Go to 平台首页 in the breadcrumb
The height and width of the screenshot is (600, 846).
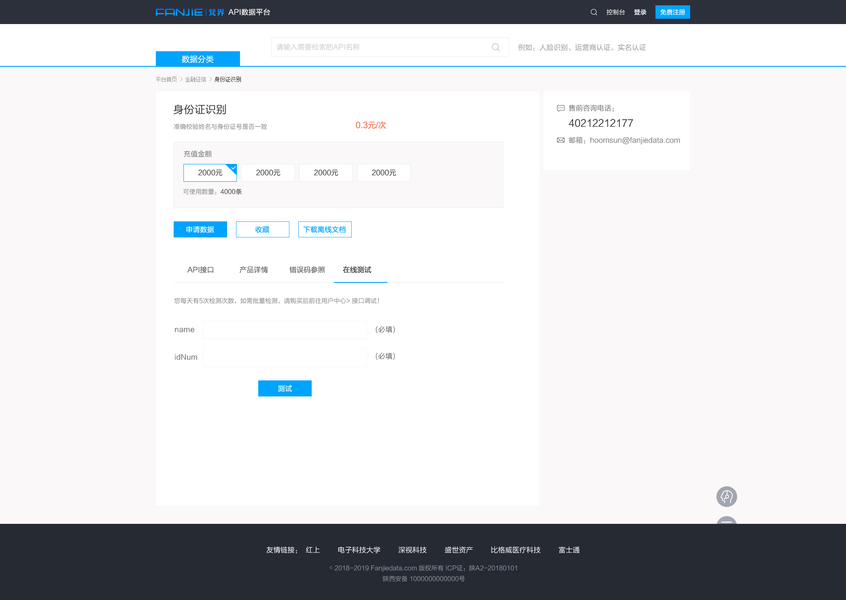[166, 79]
